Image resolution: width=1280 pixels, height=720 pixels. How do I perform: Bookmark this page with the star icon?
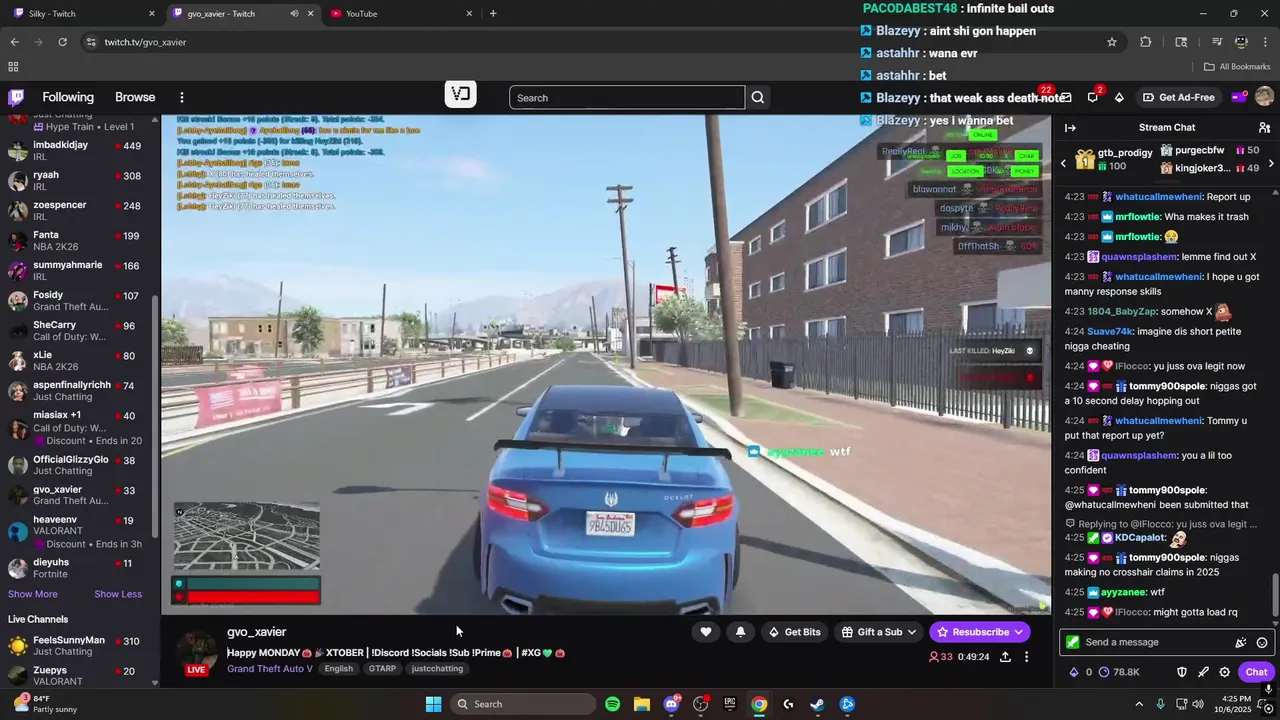point(1111,42)
